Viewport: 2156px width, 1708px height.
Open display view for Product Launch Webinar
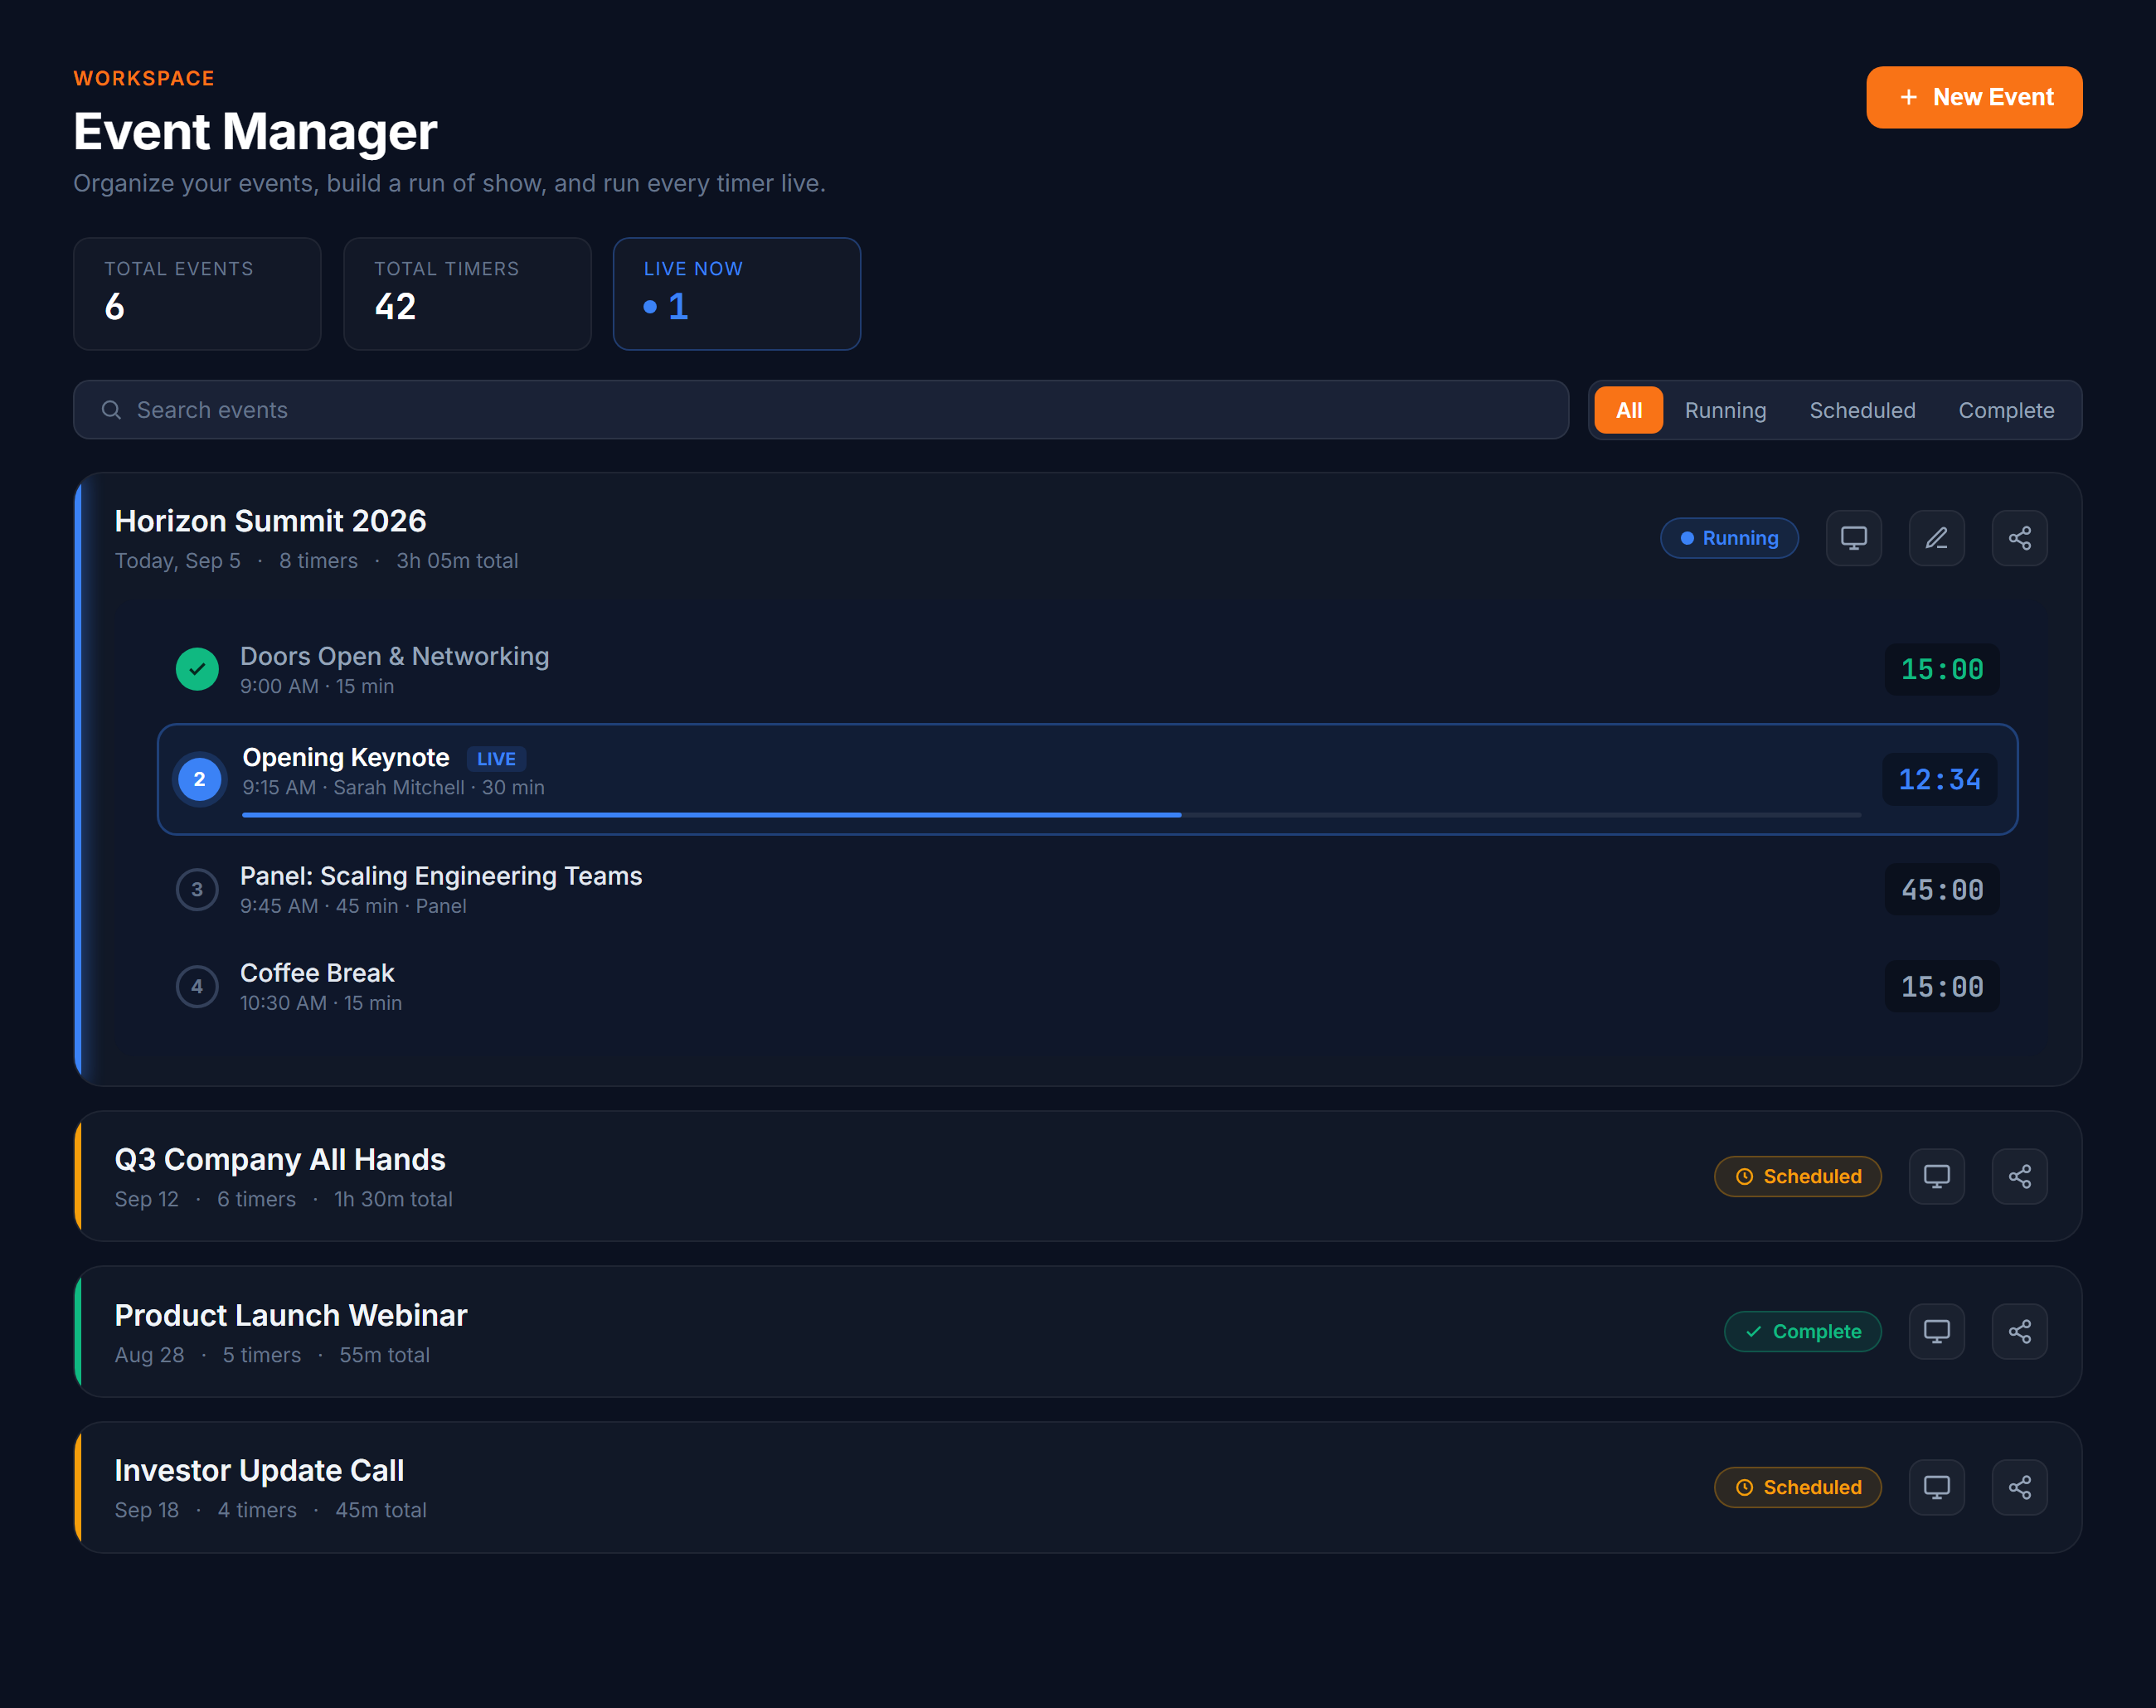pyautogui.click(x=1936, y=1332)
